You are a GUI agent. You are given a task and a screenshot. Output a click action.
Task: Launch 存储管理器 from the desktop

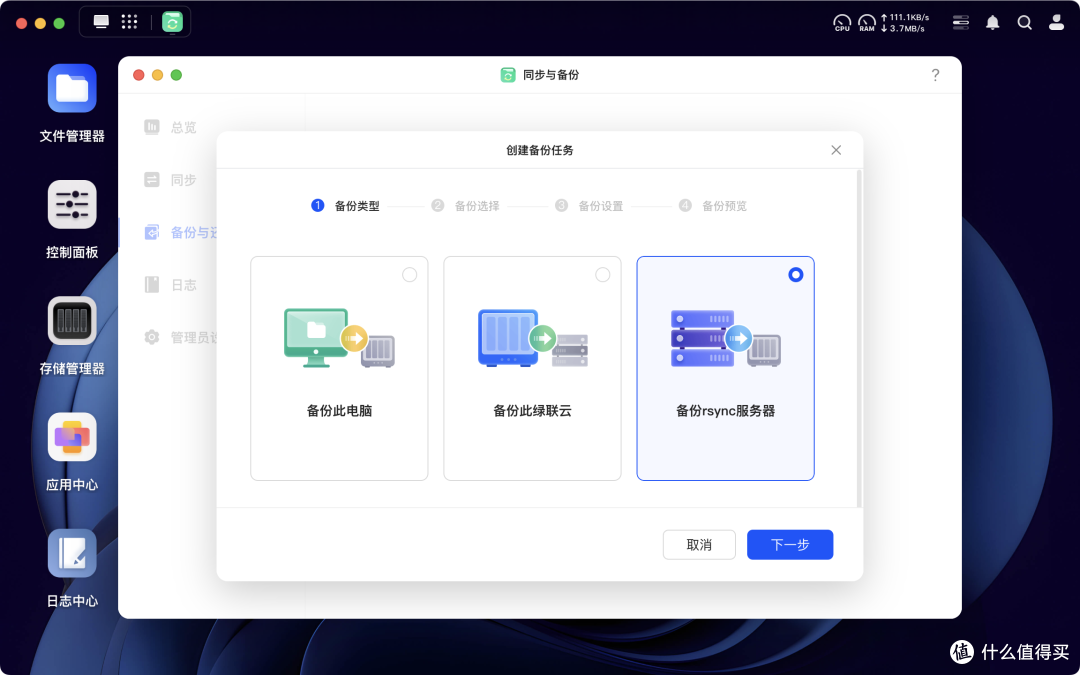click(72, 320)
